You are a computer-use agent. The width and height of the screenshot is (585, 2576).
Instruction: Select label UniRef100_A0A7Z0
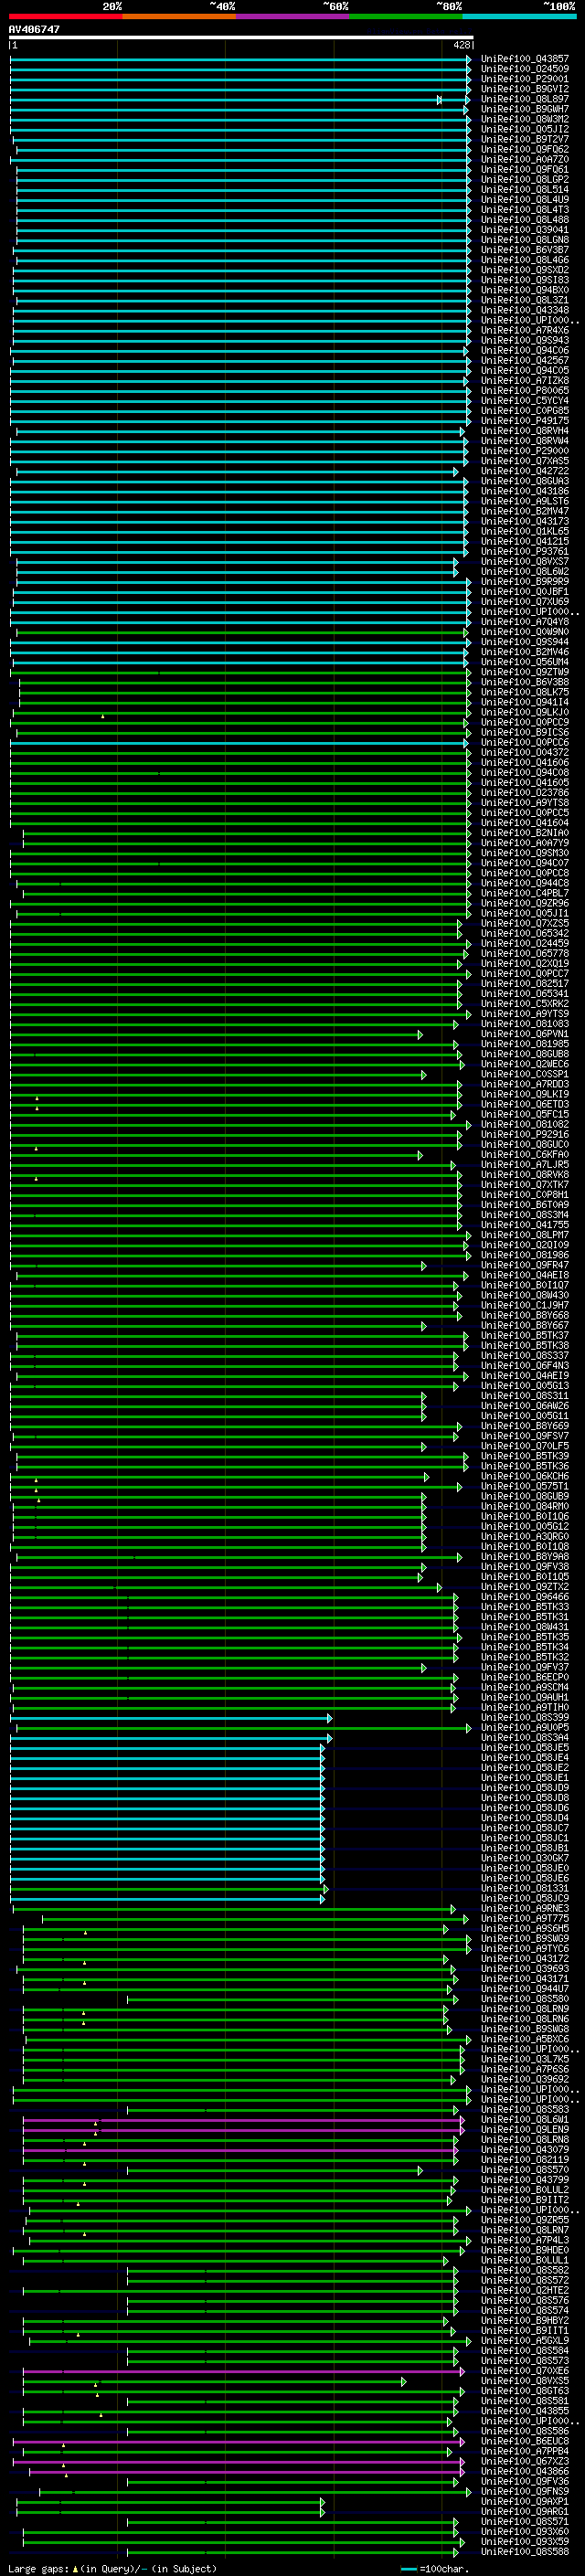coord(524,159)
